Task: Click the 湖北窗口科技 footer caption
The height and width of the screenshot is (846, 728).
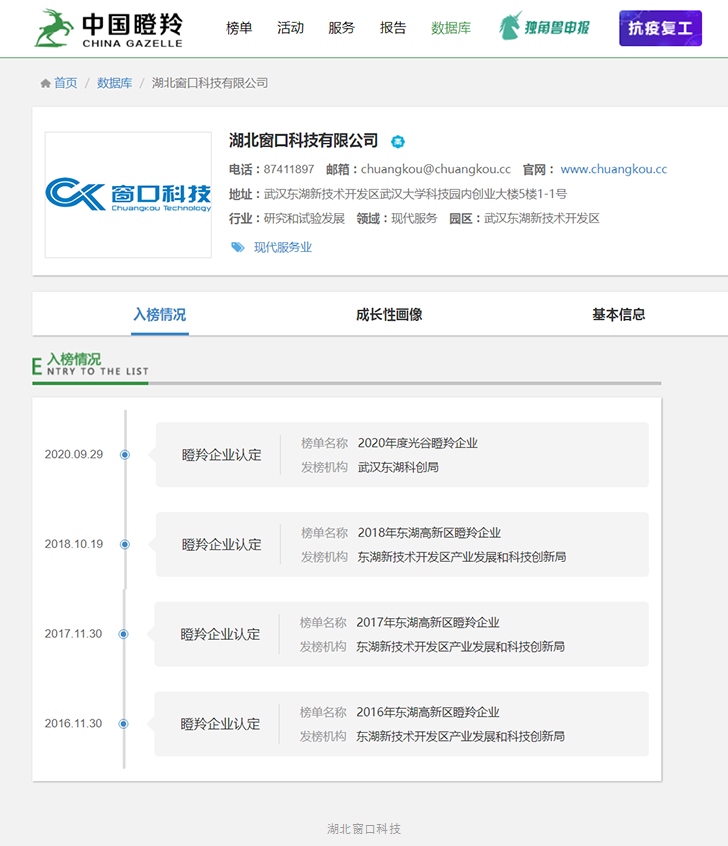Action: (364, 829)
